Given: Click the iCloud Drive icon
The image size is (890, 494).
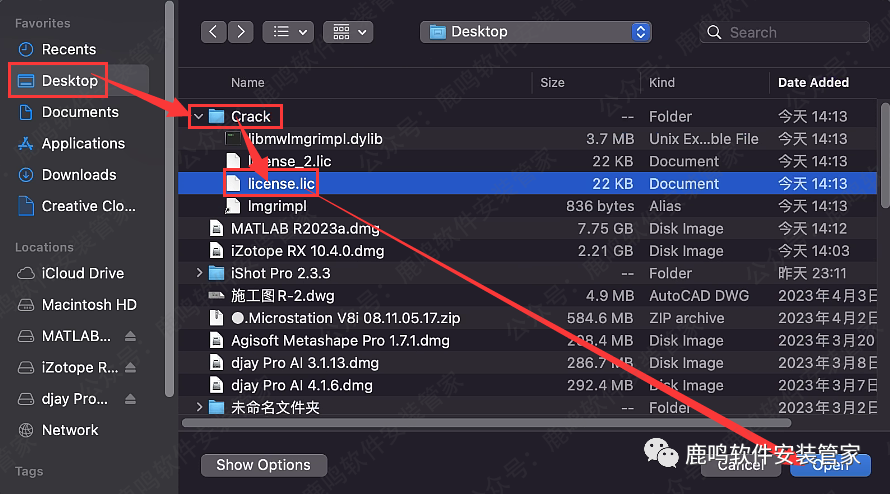Looking at the screenshot, I should pos(26,273).
